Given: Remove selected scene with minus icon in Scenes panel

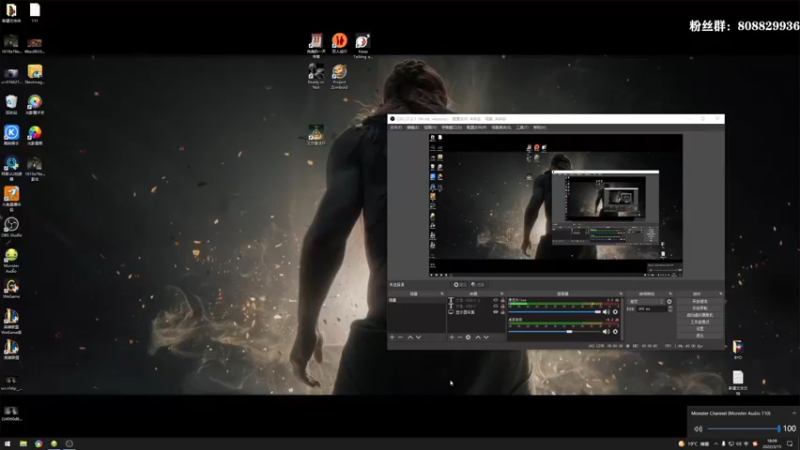Looking at the screenshot, I should click(400, 337).
